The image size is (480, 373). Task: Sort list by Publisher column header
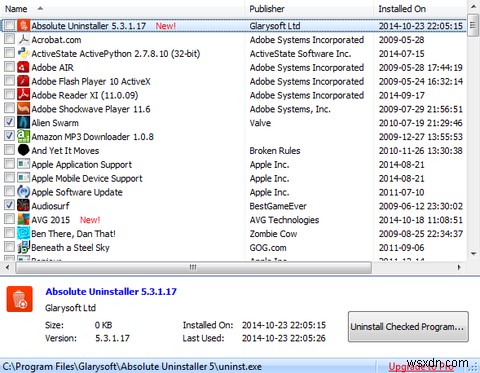tap(309, 9)
